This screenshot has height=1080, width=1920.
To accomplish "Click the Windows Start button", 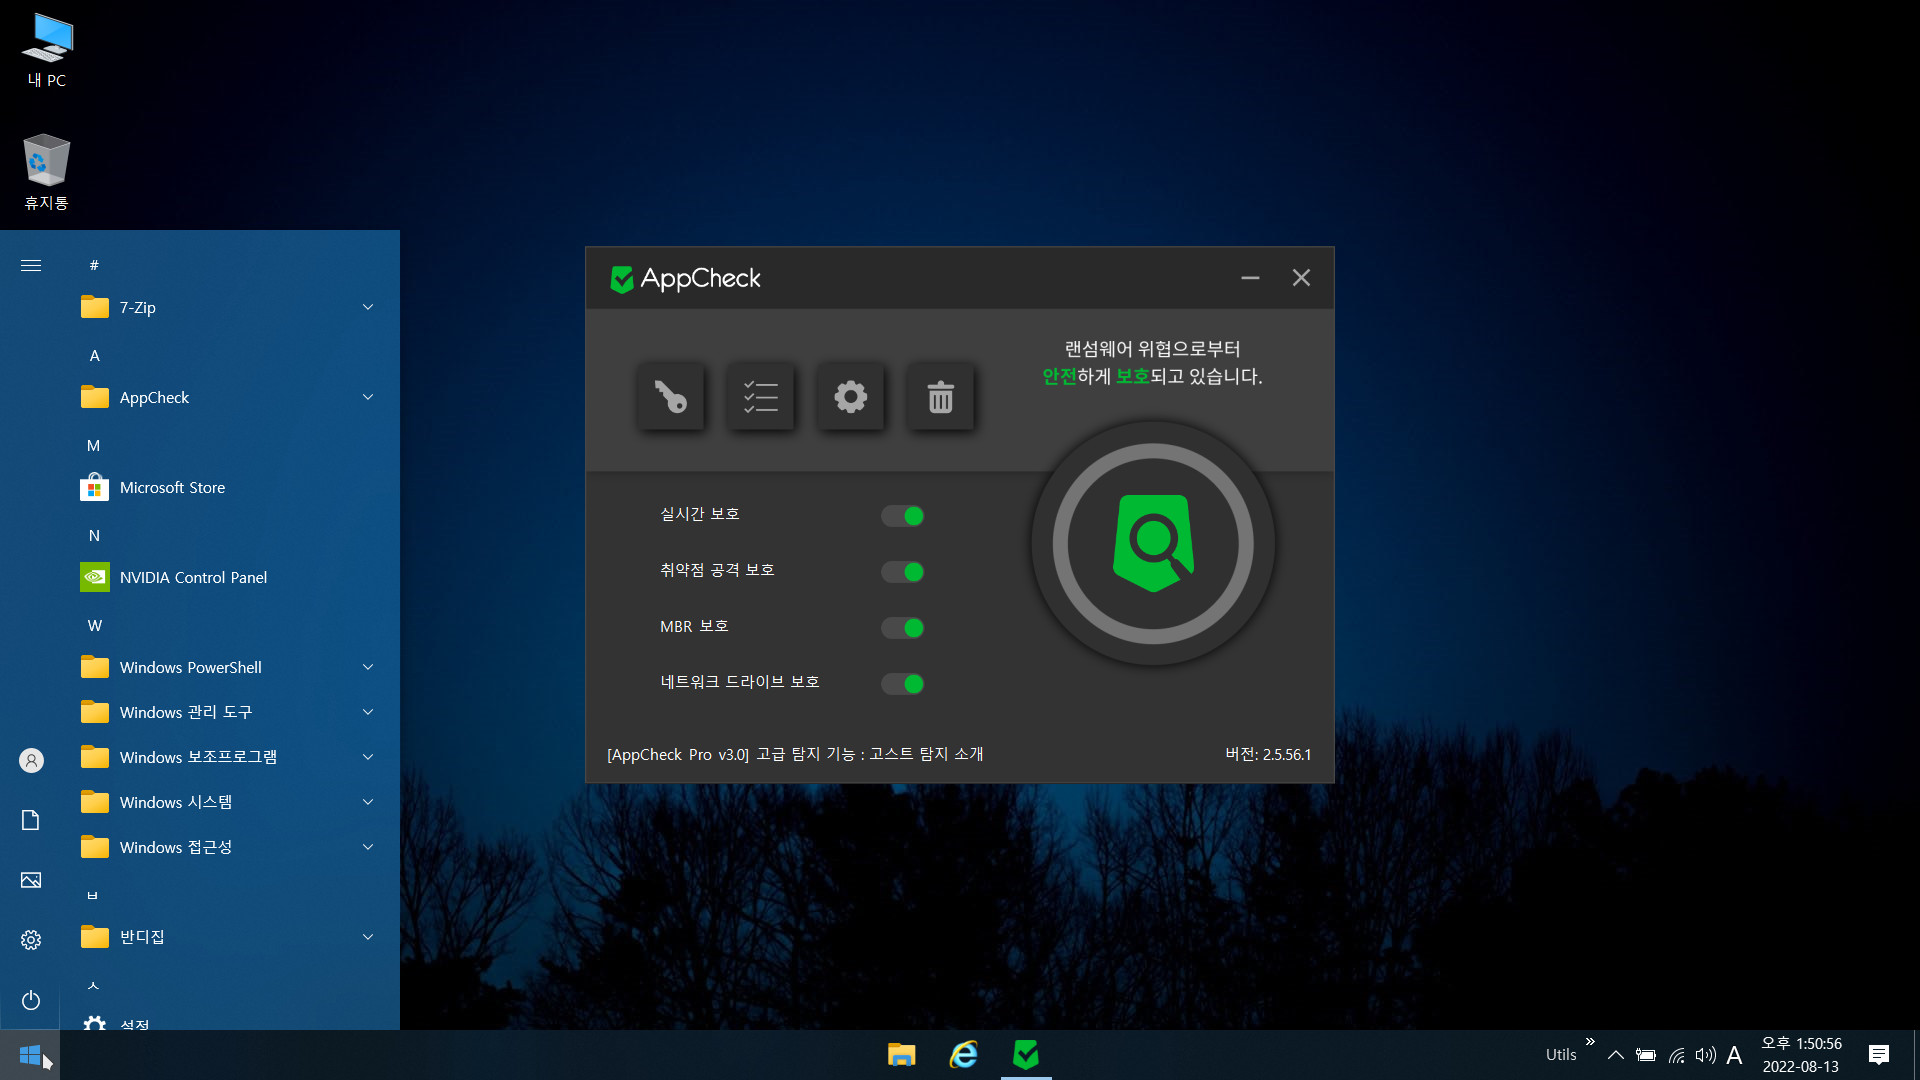I will [x=30, y=1055].
